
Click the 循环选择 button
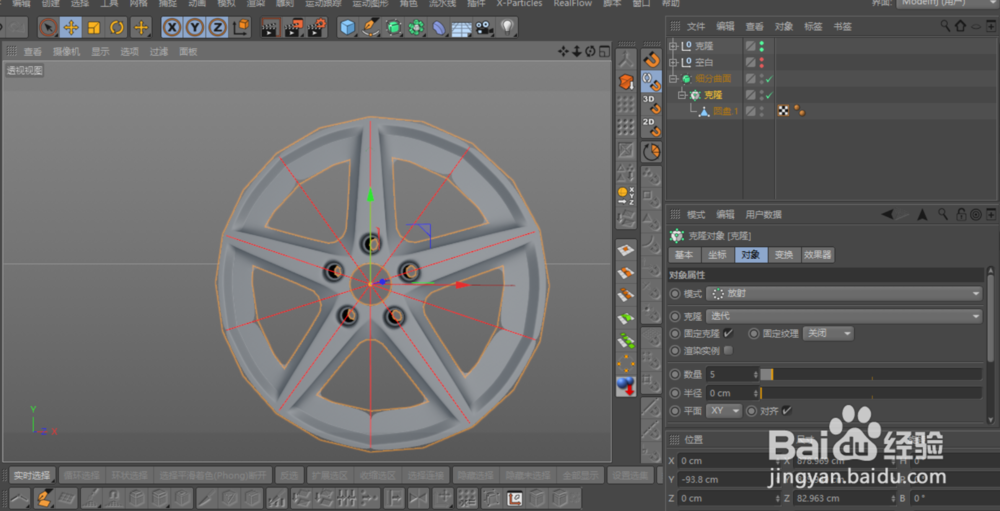click(x=82, y=476)
